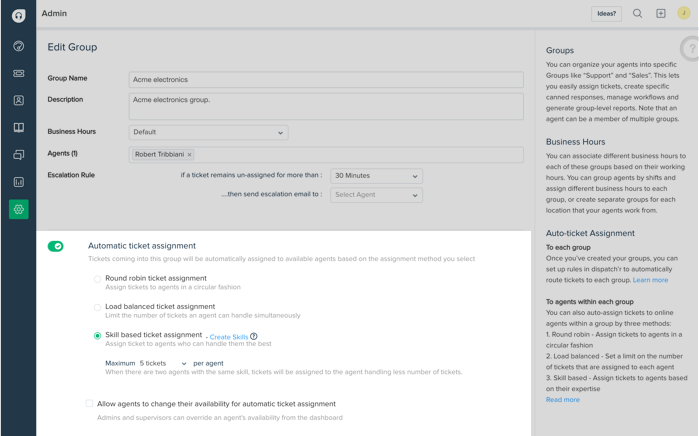Click the search magnifier icon
The image size is (699, 436).
[637, 14]
